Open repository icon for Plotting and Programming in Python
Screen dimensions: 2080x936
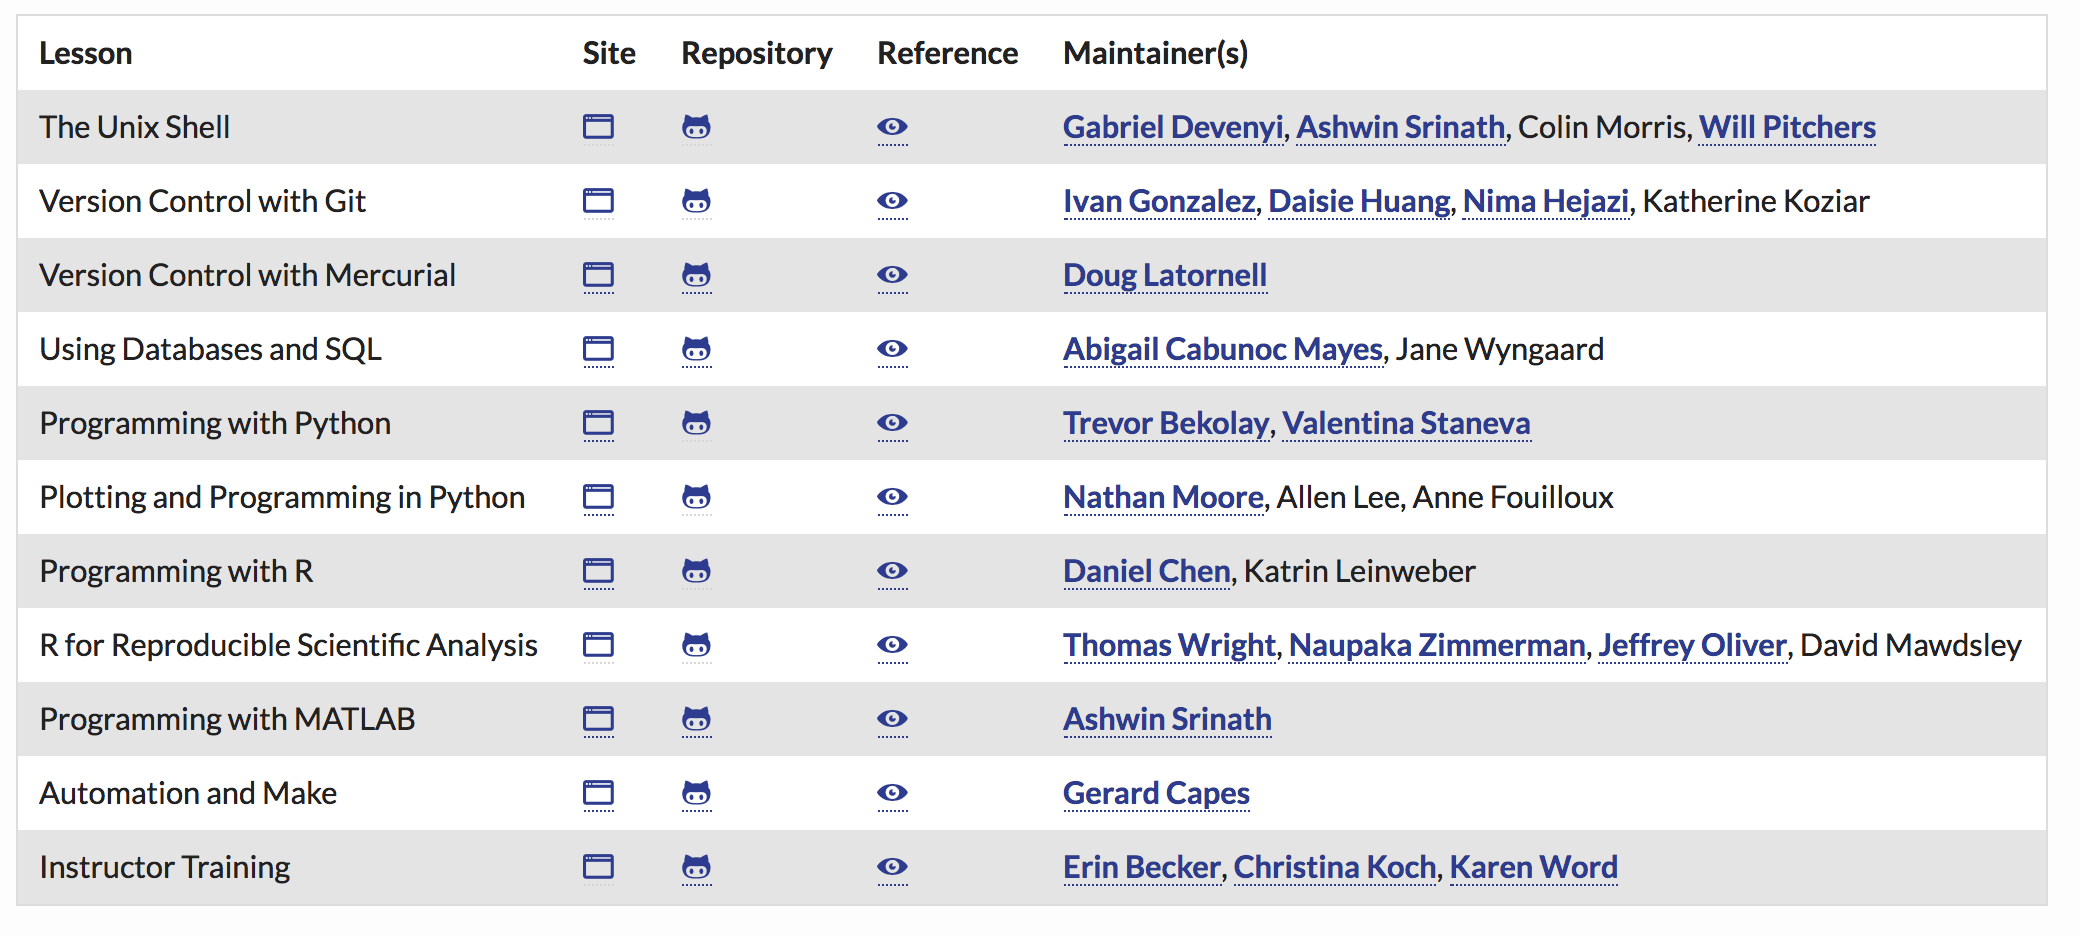pos(696,497)
